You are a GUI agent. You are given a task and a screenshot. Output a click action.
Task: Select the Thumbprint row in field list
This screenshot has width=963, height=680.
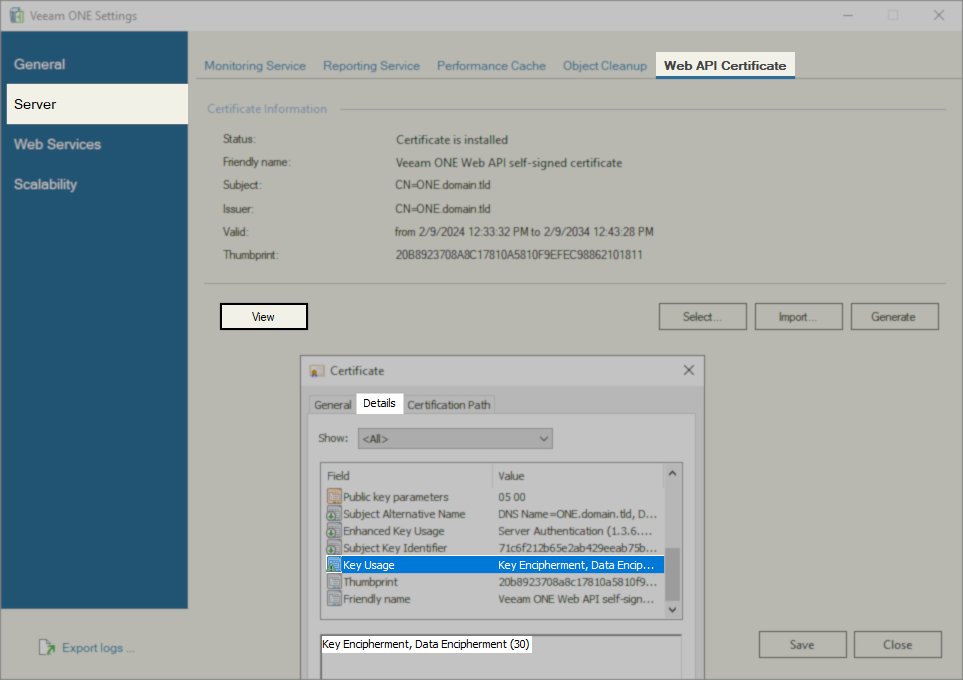click(495, 582)
